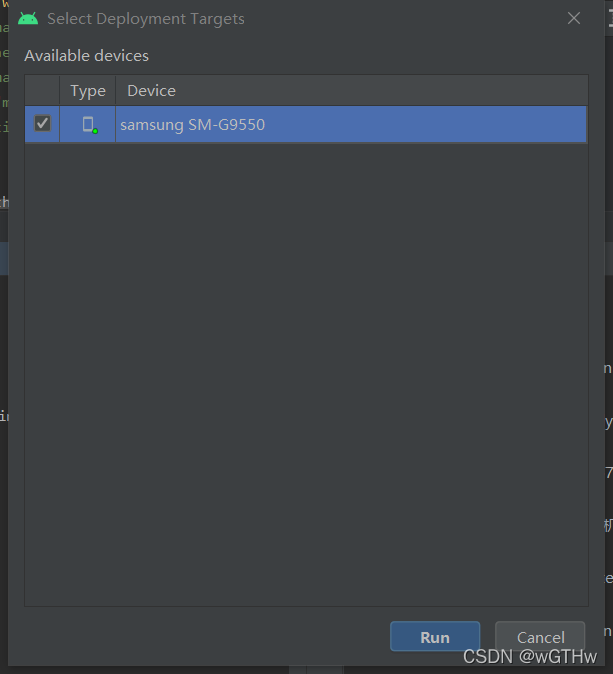This screenshot has width=613, height=674.
Task: Close the Select Deployment Targets dialog
Action: (573, 18)
